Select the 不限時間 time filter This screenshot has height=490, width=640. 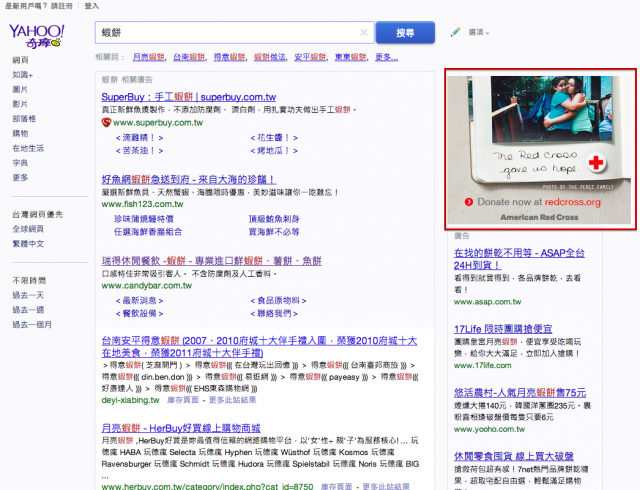click(29, 281)
